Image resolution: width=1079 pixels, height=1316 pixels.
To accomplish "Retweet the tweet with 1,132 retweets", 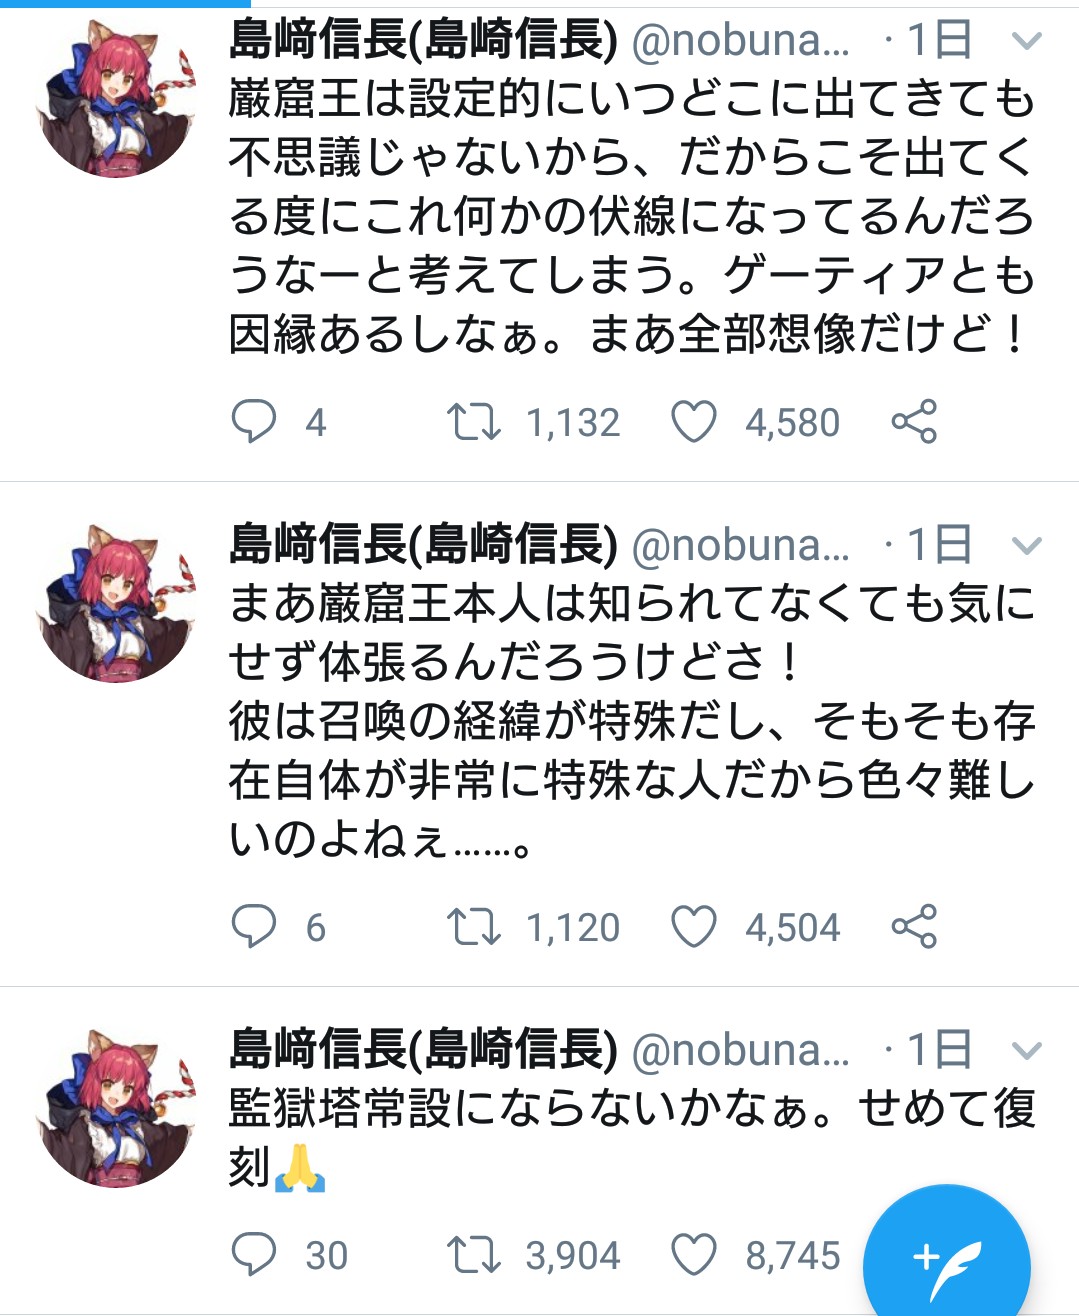I will (x=473, y=421).
